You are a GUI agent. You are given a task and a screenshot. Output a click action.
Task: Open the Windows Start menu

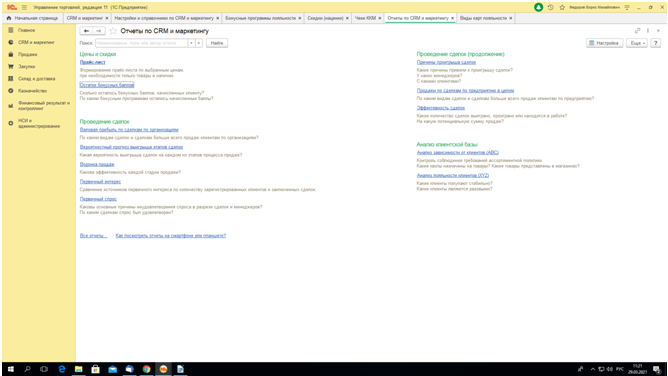[x=11, y=369]
